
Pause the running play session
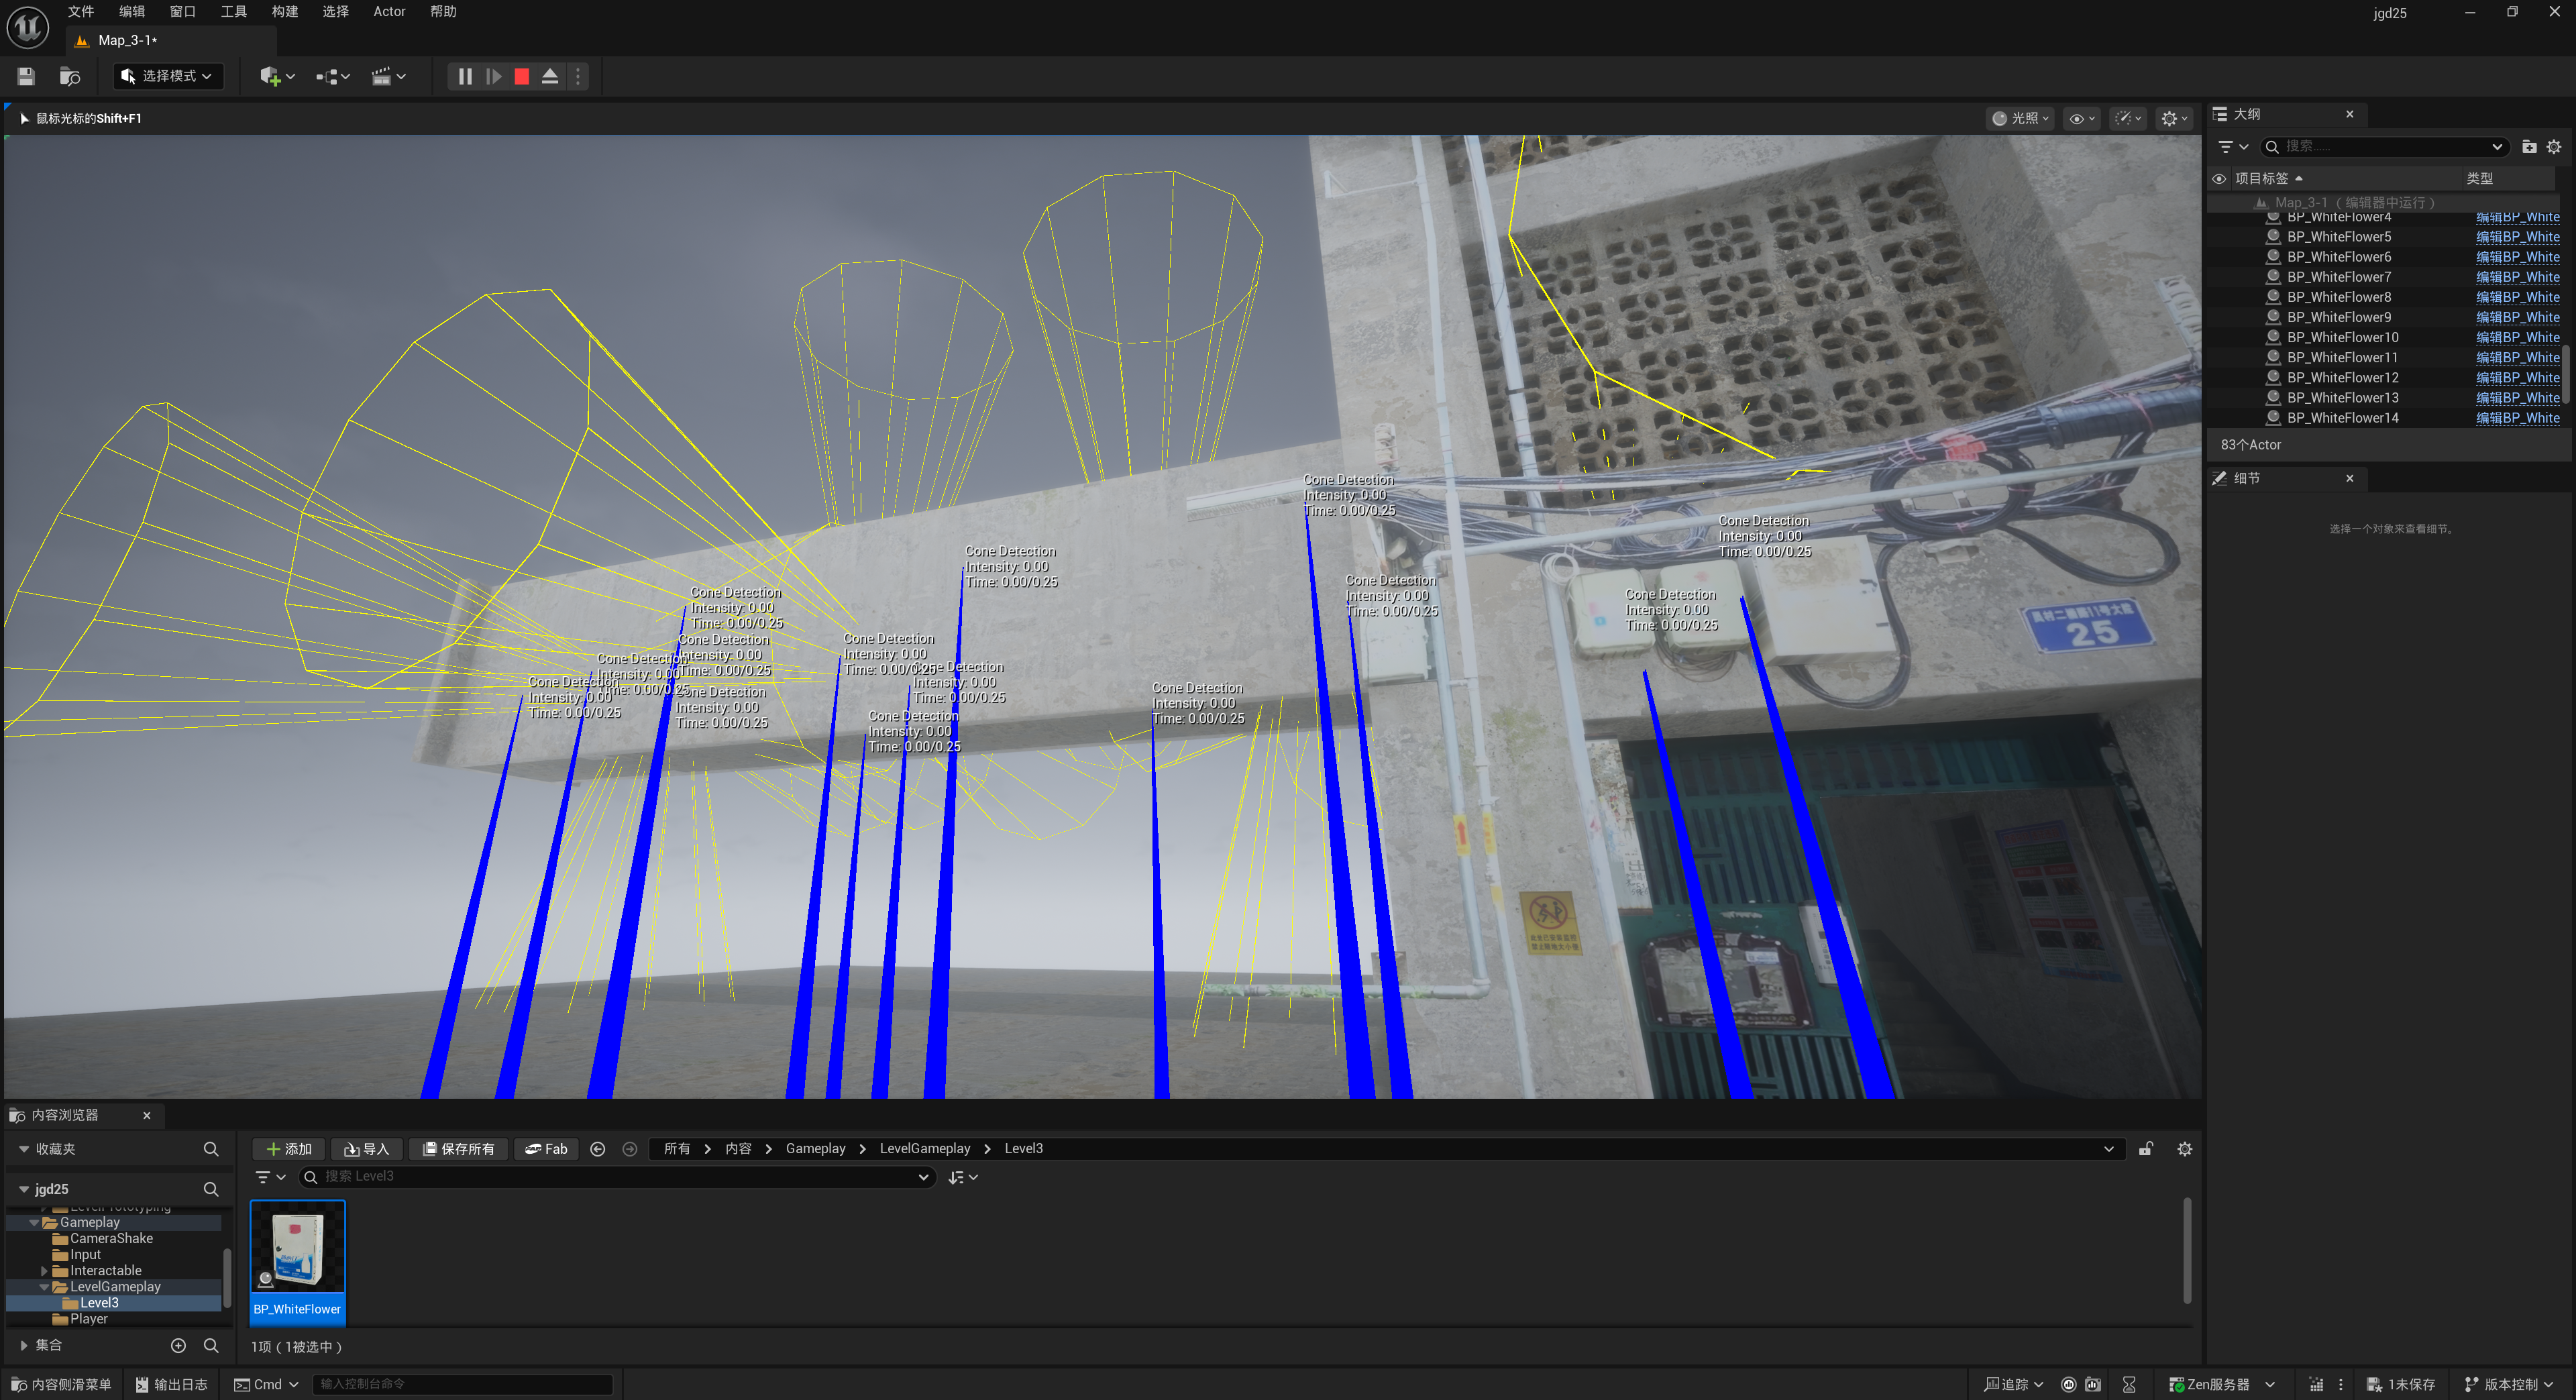[x=465, y=76]
